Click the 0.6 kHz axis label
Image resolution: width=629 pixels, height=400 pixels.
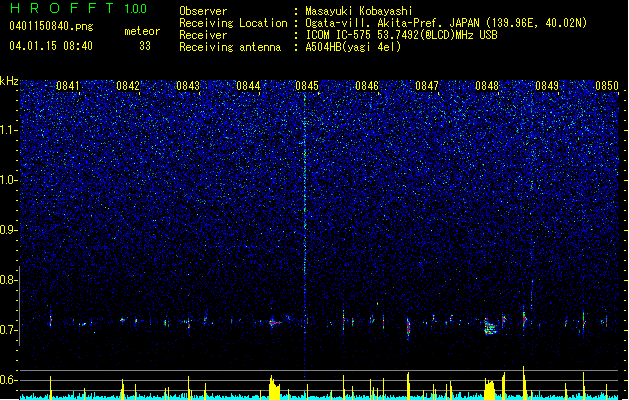coord(9,380)
